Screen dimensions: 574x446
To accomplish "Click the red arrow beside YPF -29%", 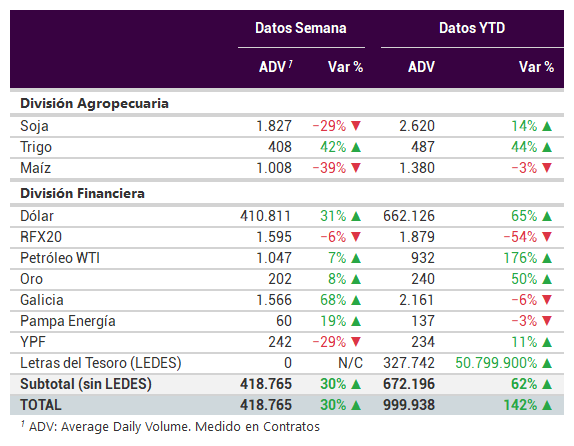I will coord(356,342).
